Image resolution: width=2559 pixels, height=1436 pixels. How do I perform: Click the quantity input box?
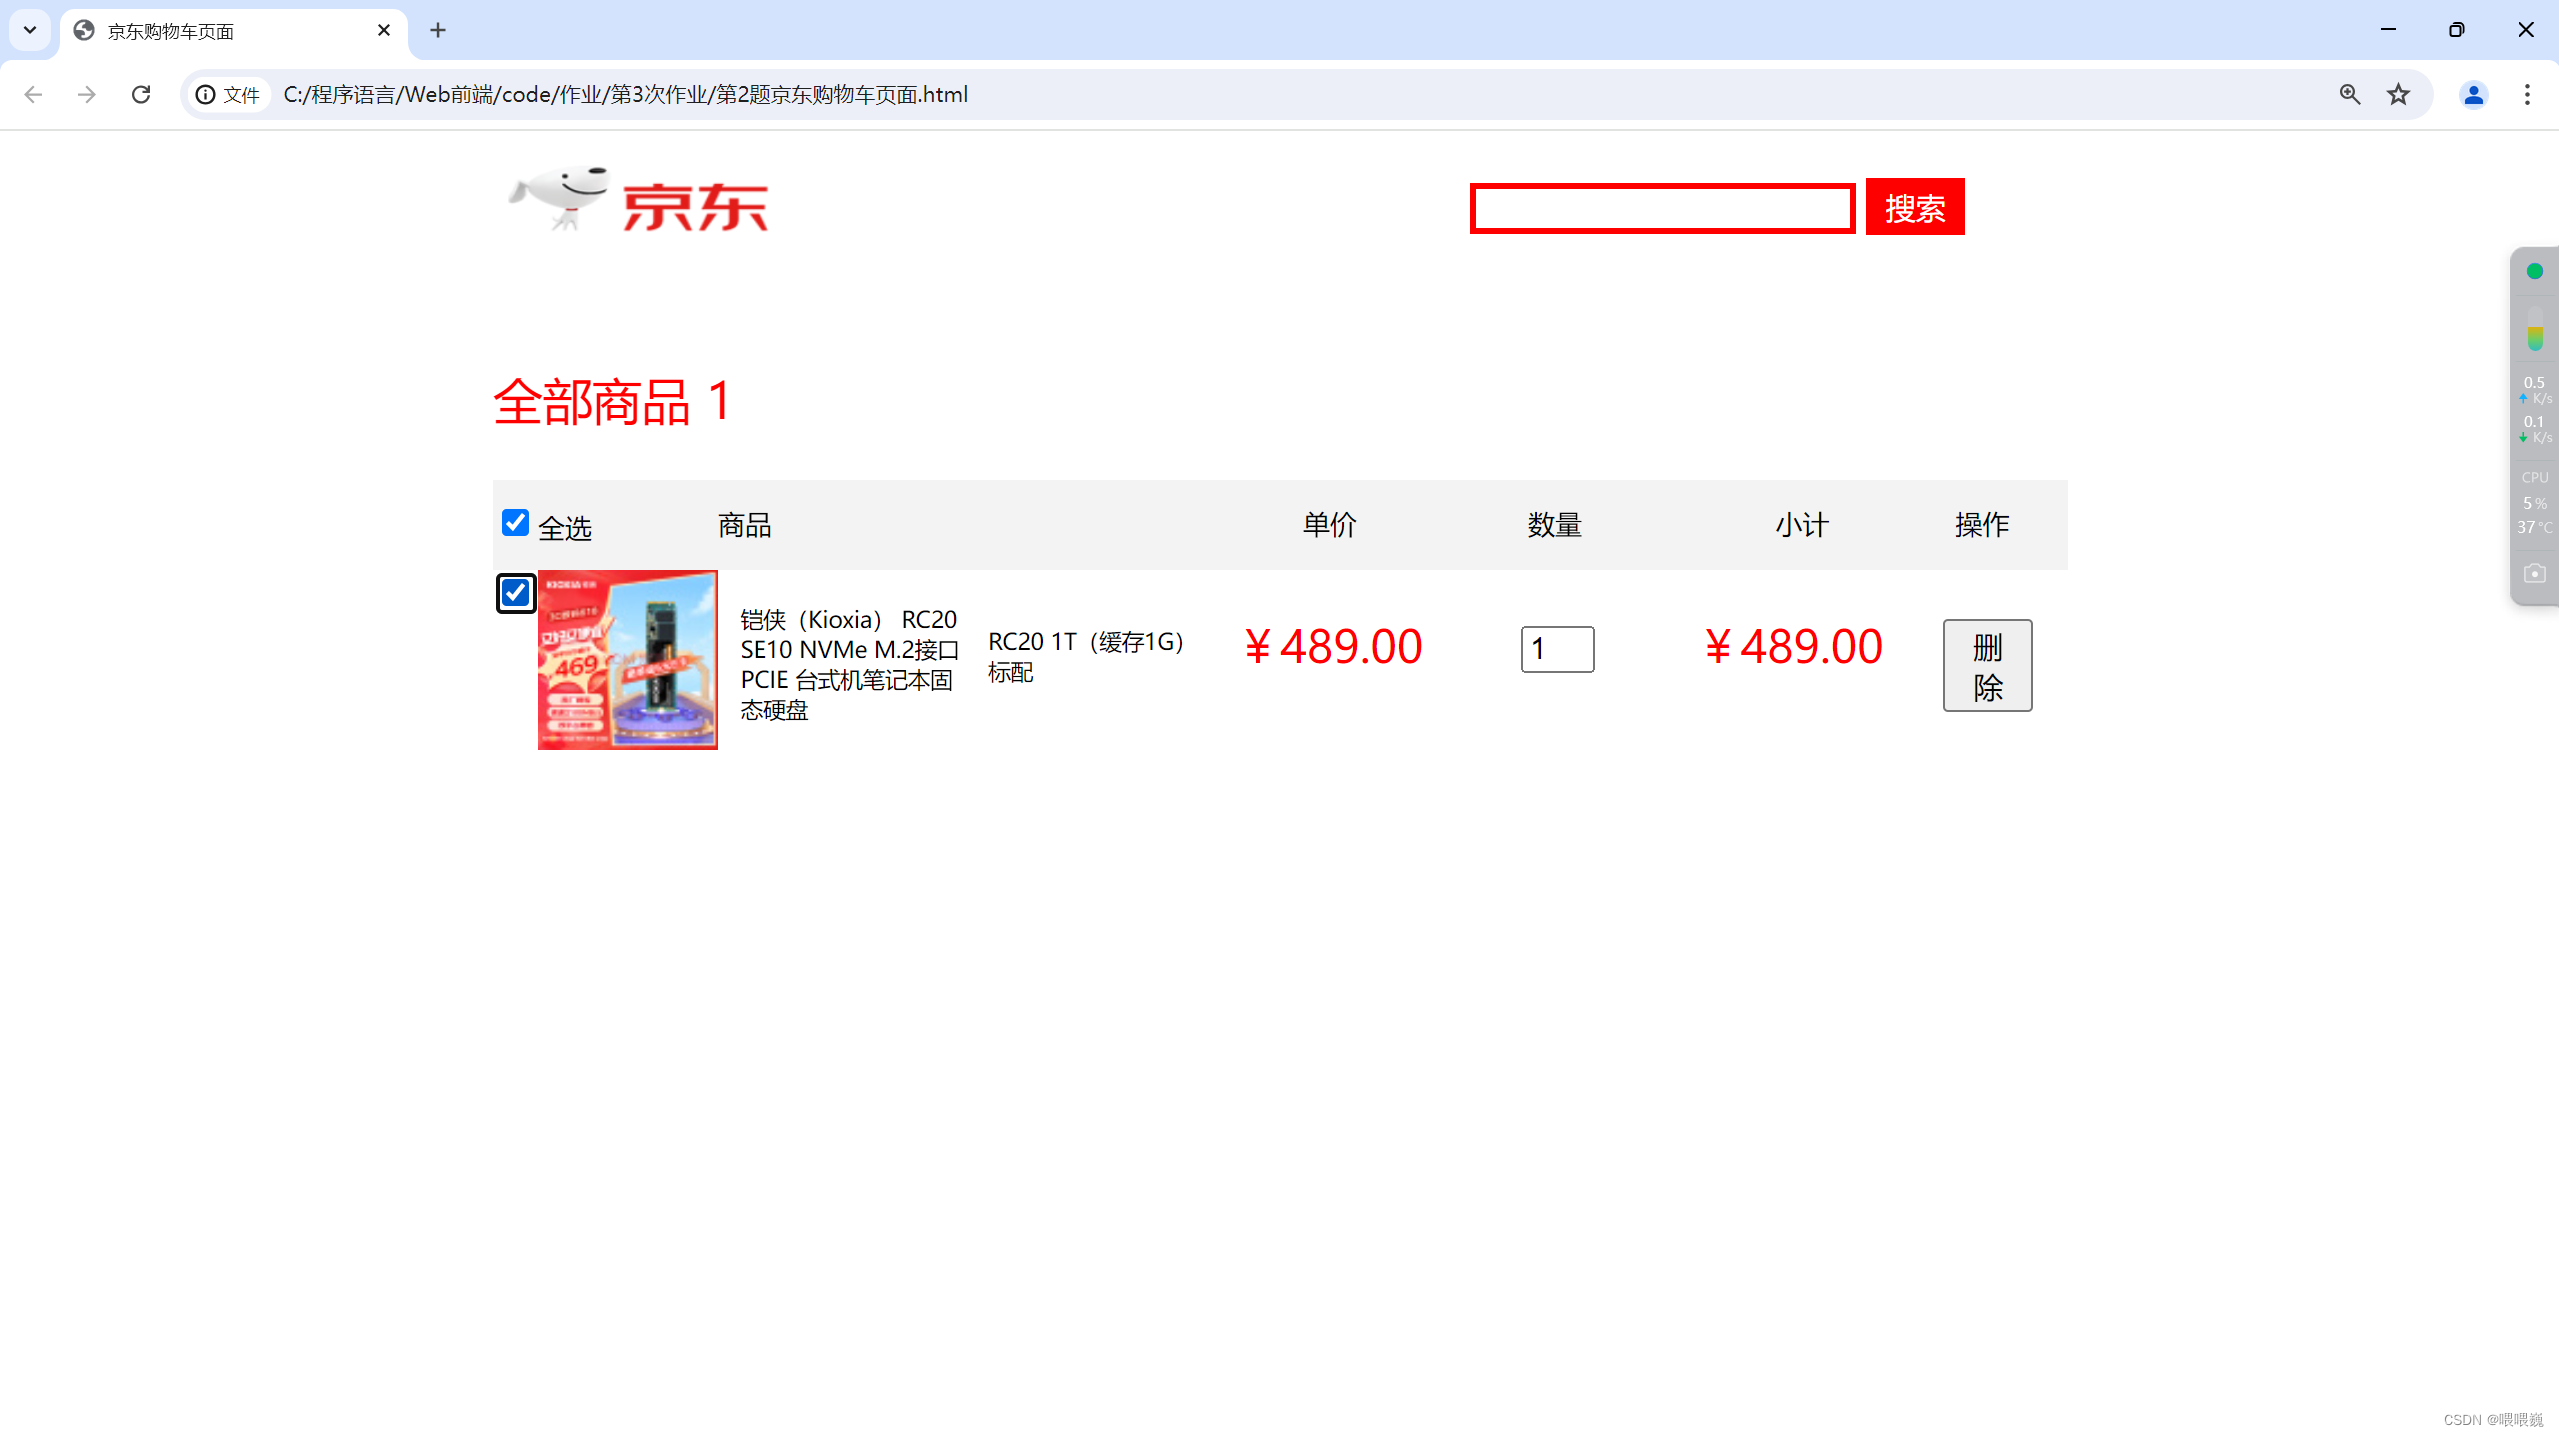click(x=1556, y=649)
